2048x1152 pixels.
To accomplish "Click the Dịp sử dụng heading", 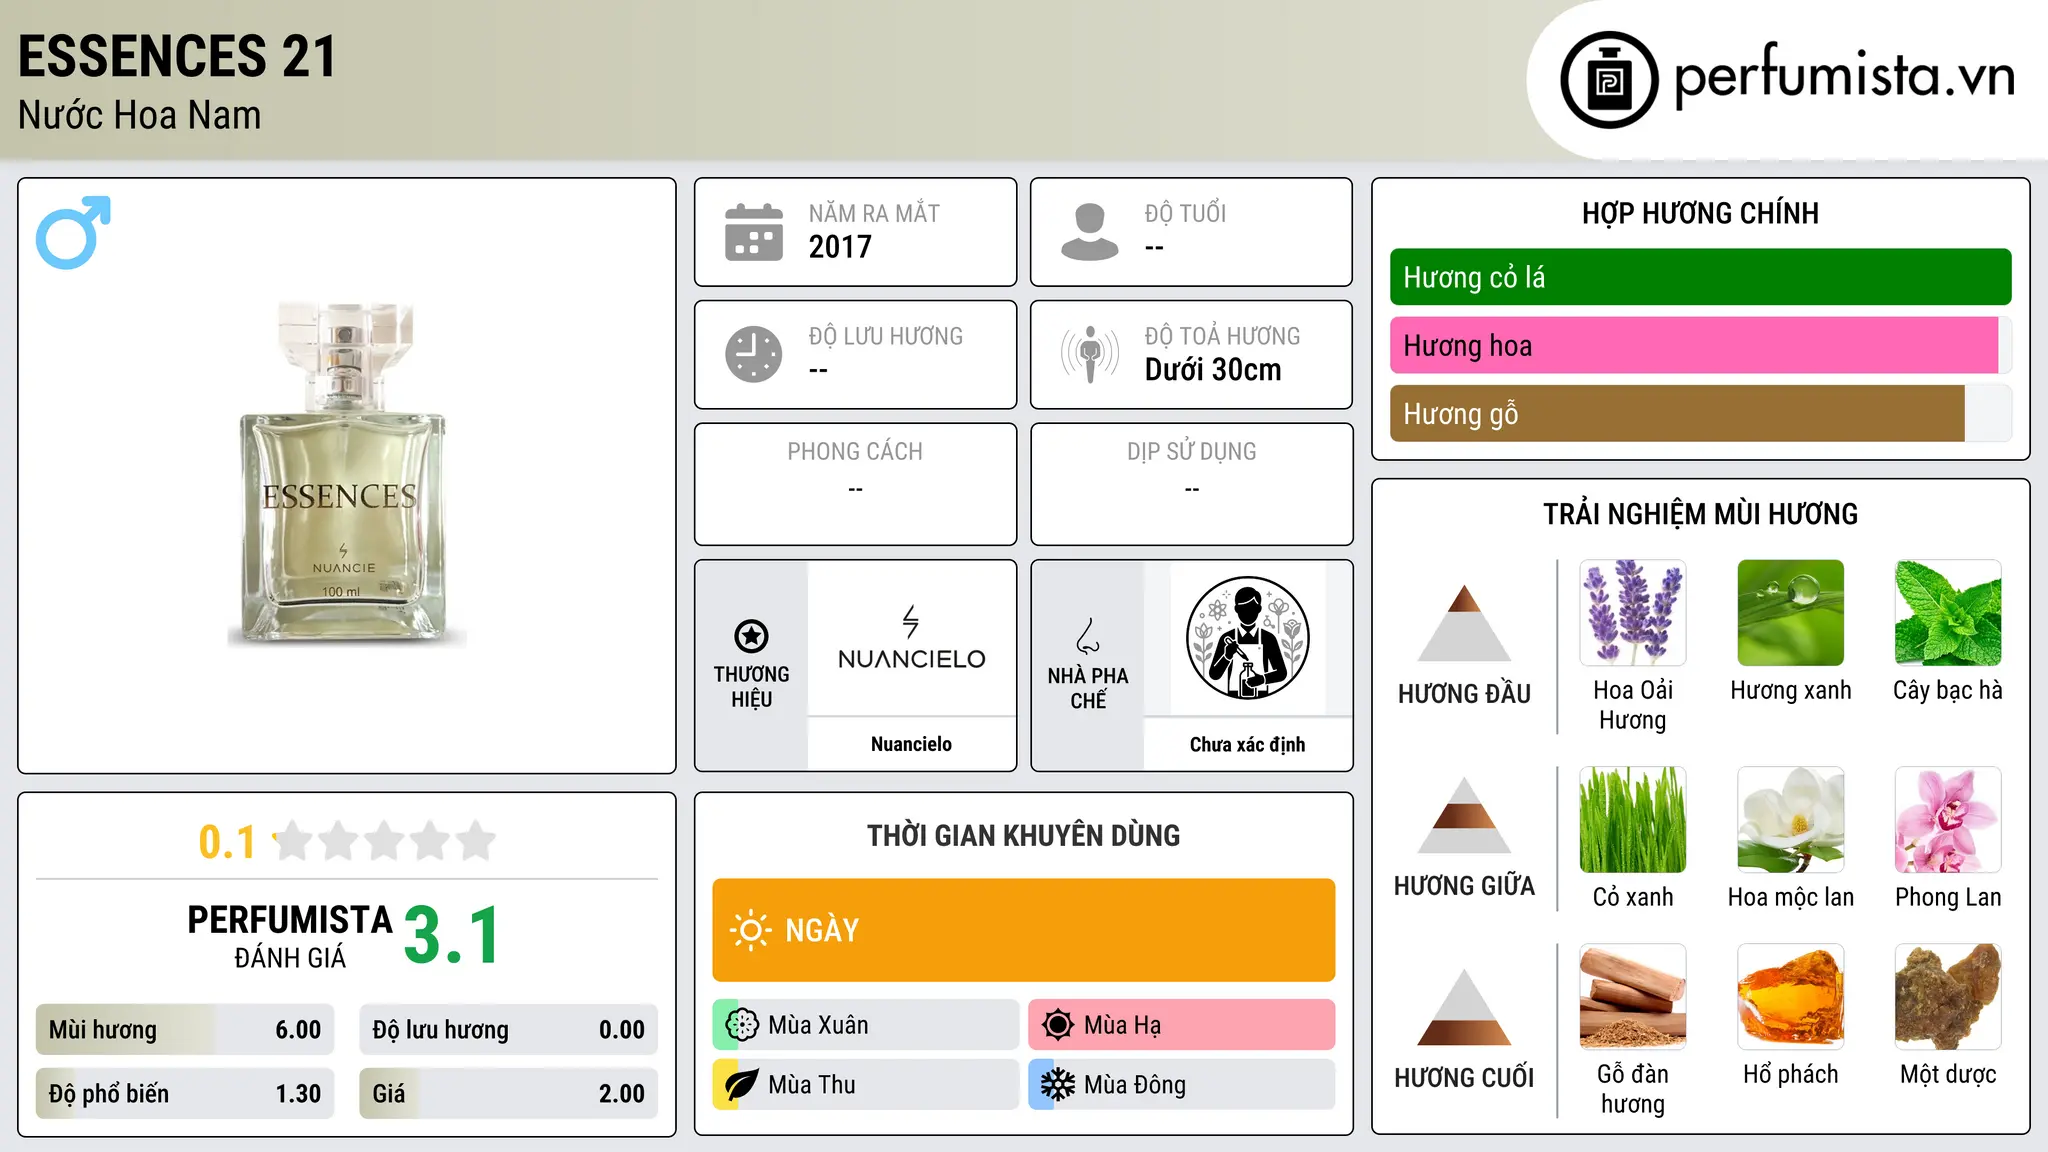I will tap(1191, 452).
